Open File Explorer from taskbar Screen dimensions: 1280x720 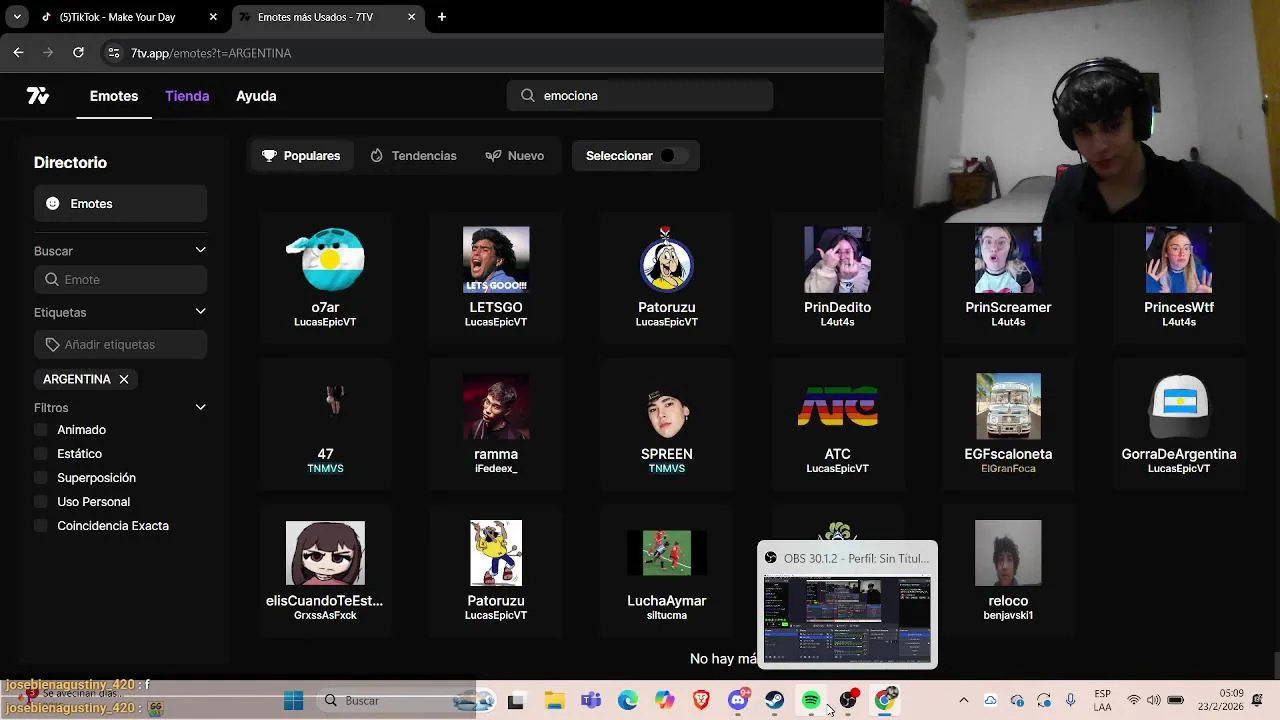pyautogui.click(x=554, y=701)
